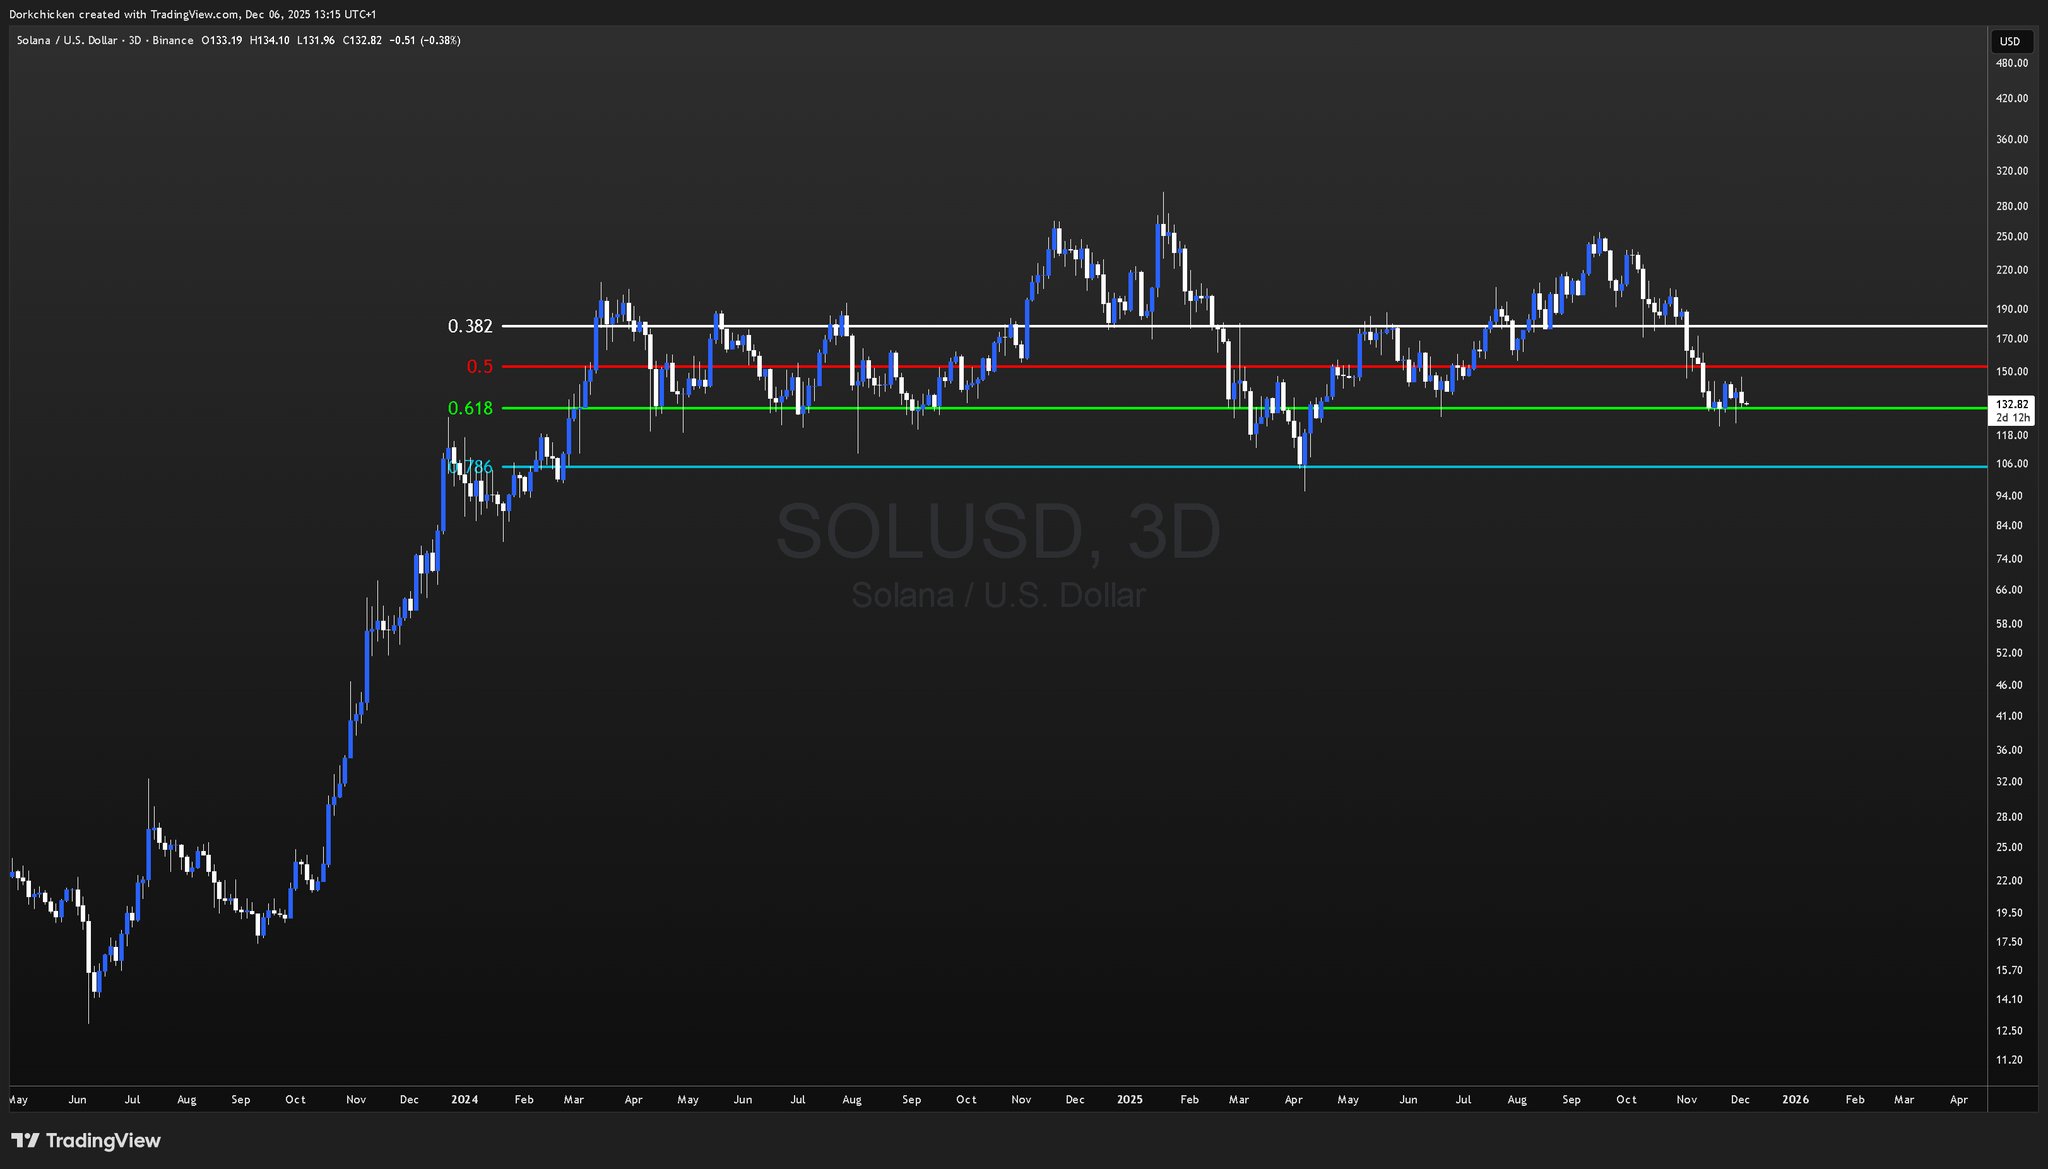This screenshot has width=2048, height=1169.
Task: Click the SOLUSD, 3D watermark text
Action: 998,532
